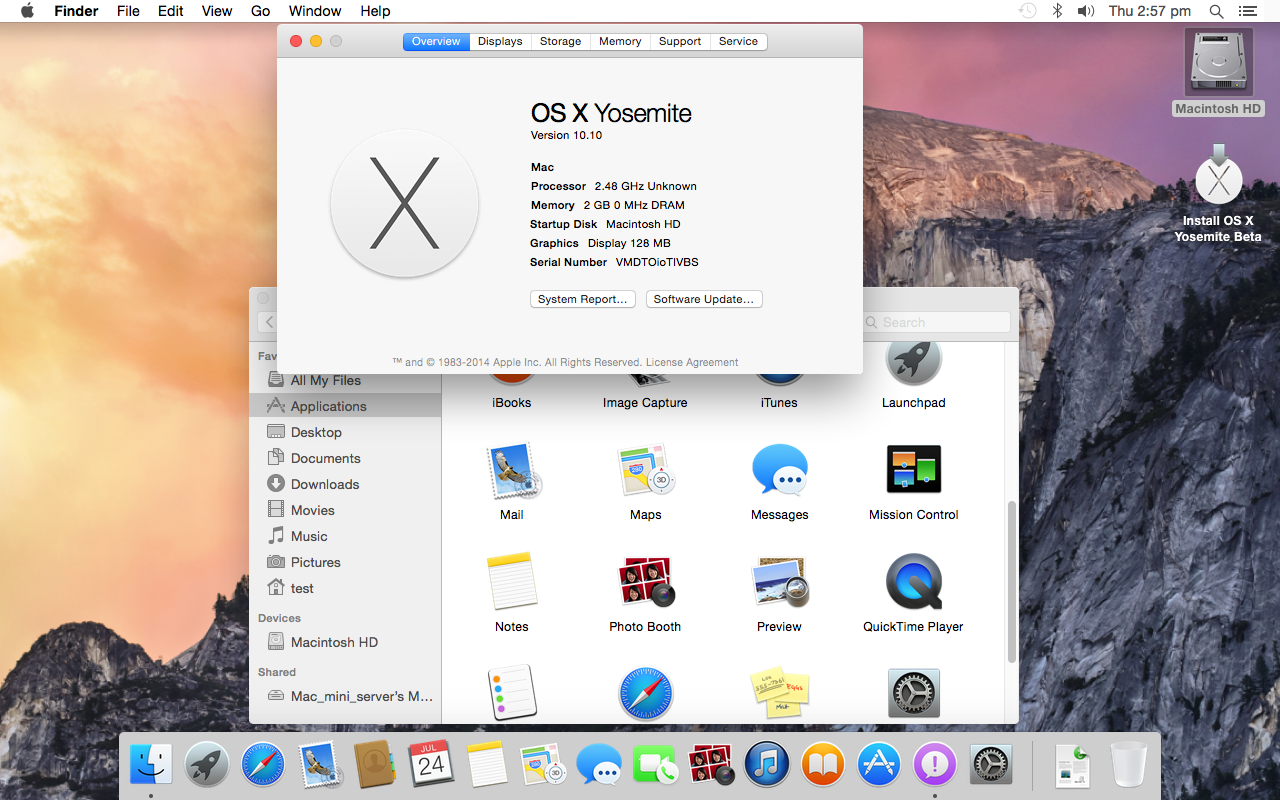Open Stickies app in Finder window
Image resolution: width=1280 pixels, height=800 pixels.
[779, 693]
